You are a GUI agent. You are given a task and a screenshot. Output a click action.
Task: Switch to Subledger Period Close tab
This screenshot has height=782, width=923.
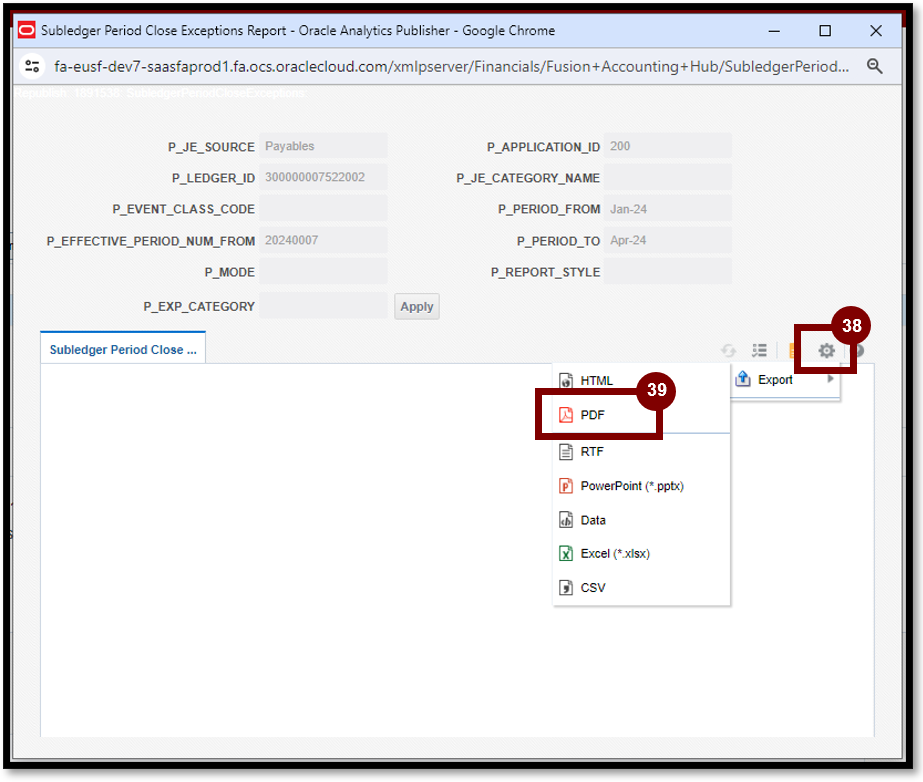[x=123, y=350]
